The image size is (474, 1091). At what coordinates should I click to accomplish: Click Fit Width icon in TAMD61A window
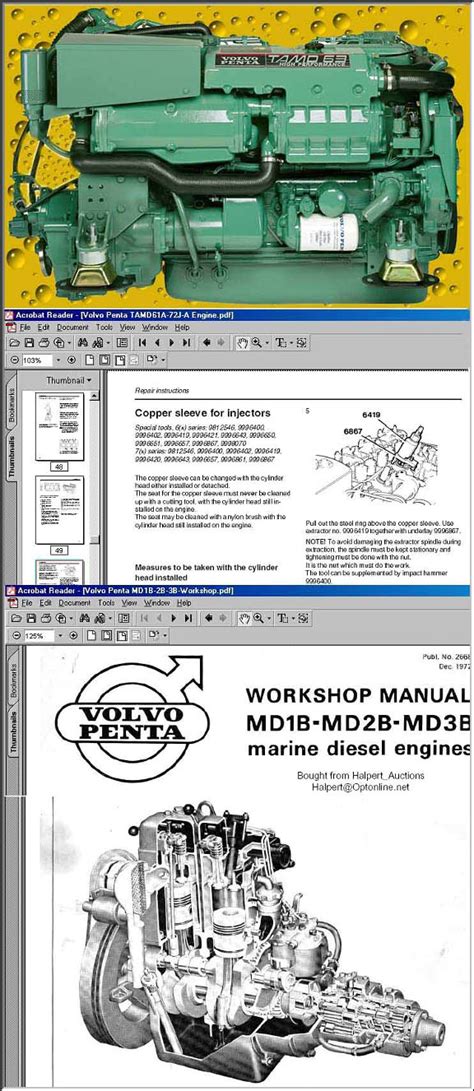point(120,360)
